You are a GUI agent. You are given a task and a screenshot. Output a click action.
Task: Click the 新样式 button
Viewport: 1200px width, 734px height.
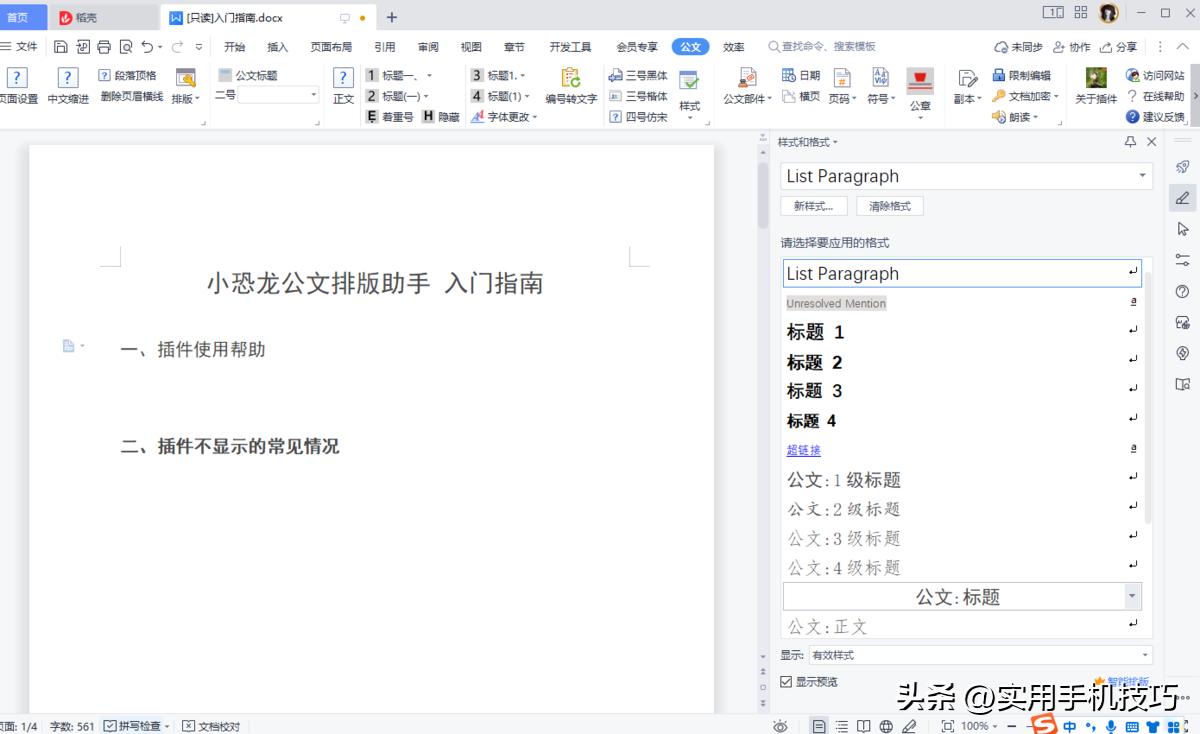[813, 205]
